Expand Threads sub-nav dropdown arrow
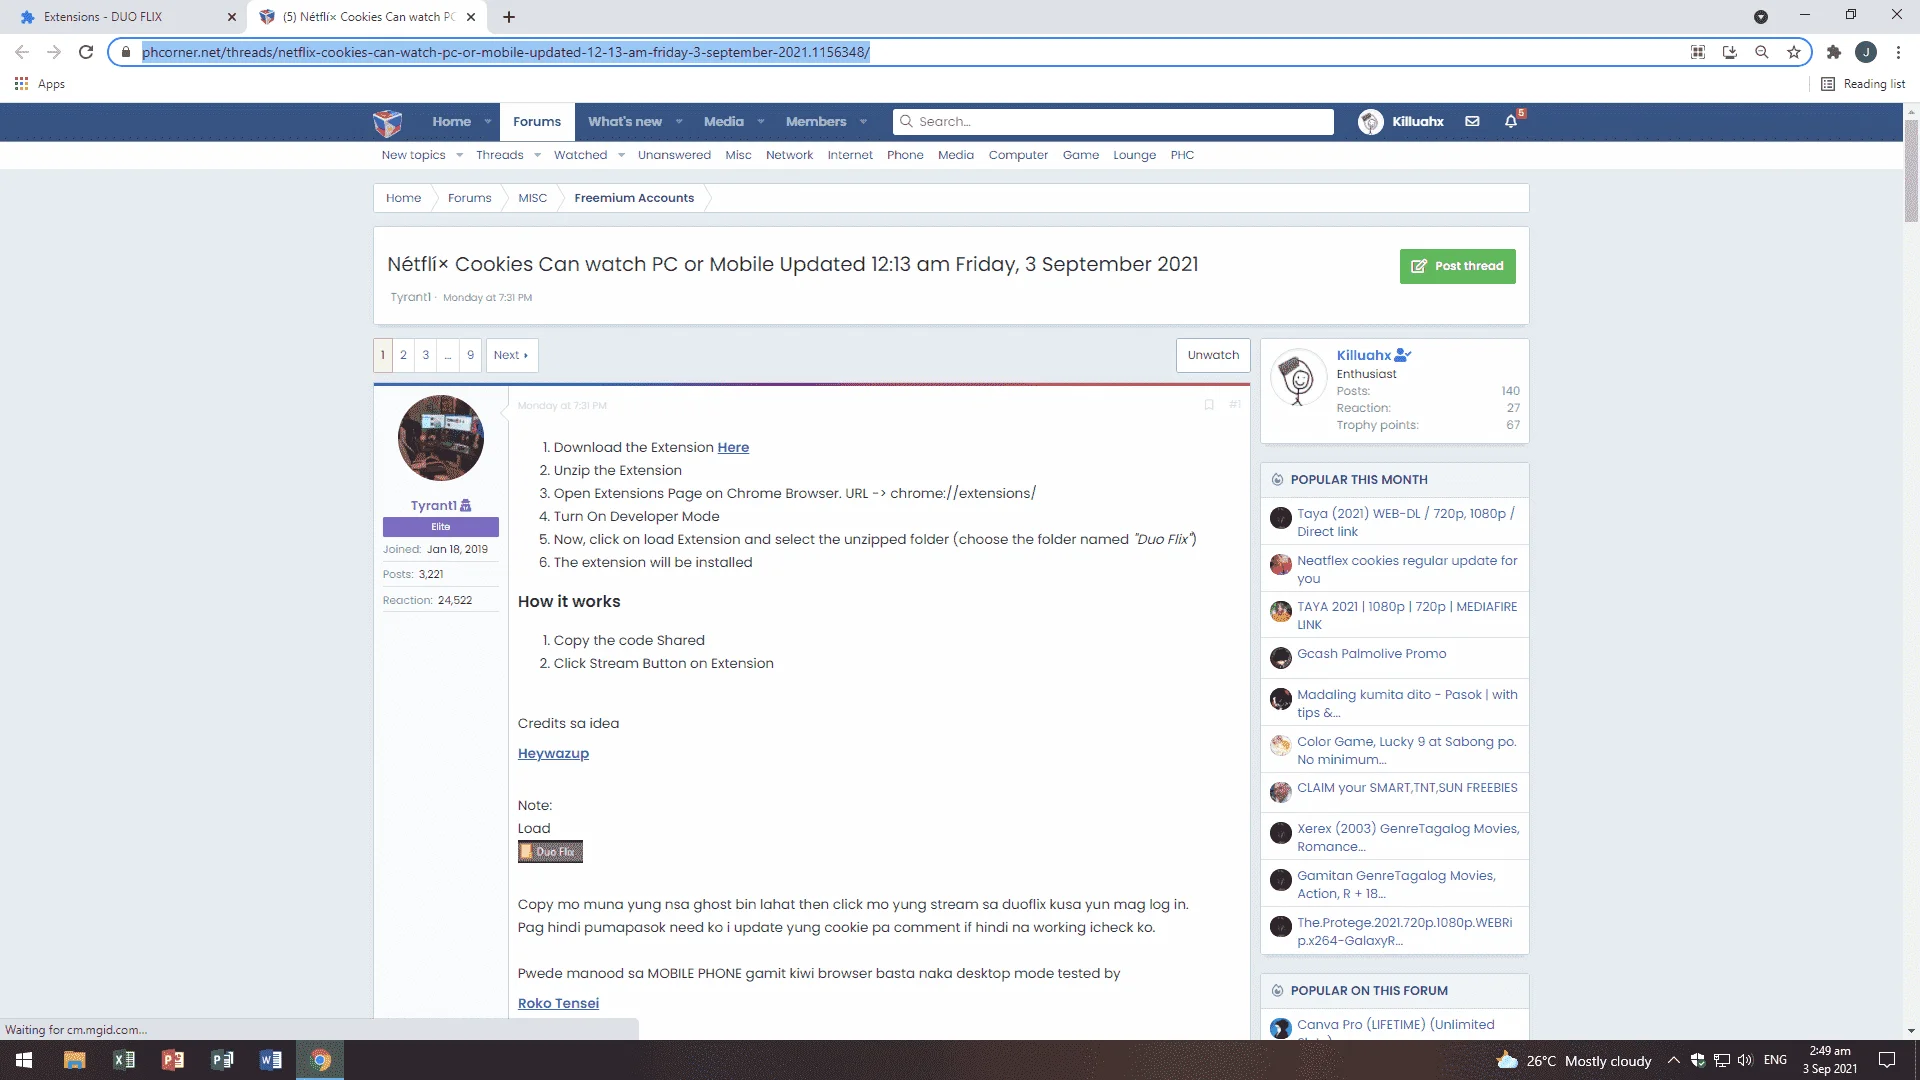This screenshot has width=1920, height=1080. coord(537,155)
